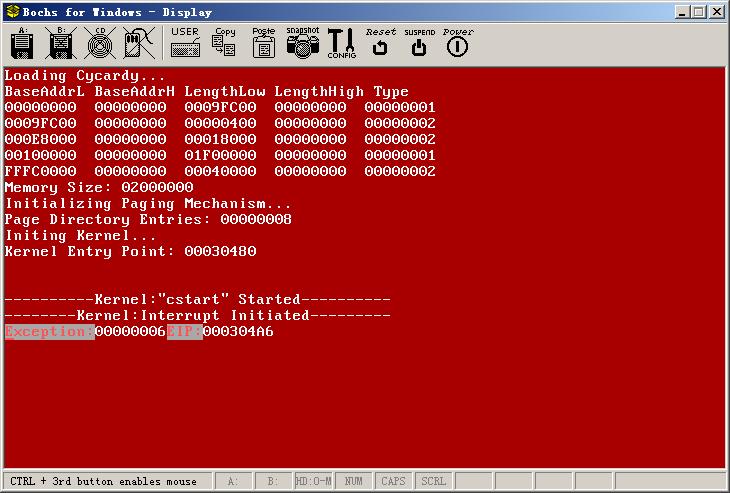Toggle the mouse capture icon
The width and height of the screenshot is (730, 493).
(x=139, y=44)
